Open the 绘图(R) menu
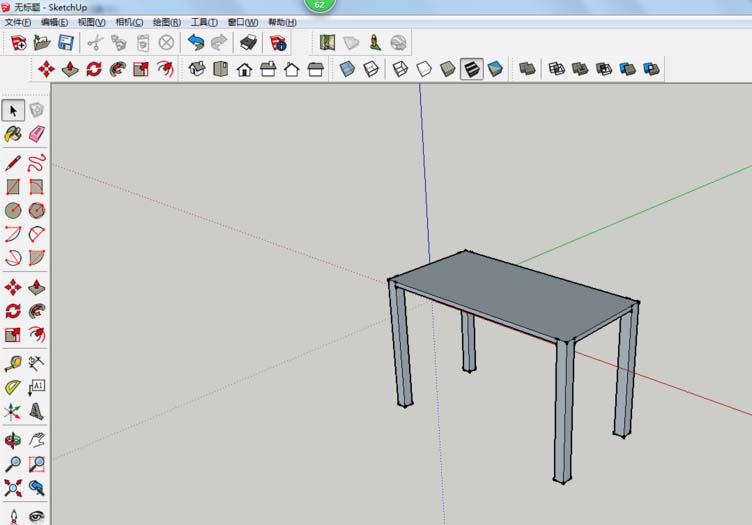 pyautogui.click(x=166, y=23)
